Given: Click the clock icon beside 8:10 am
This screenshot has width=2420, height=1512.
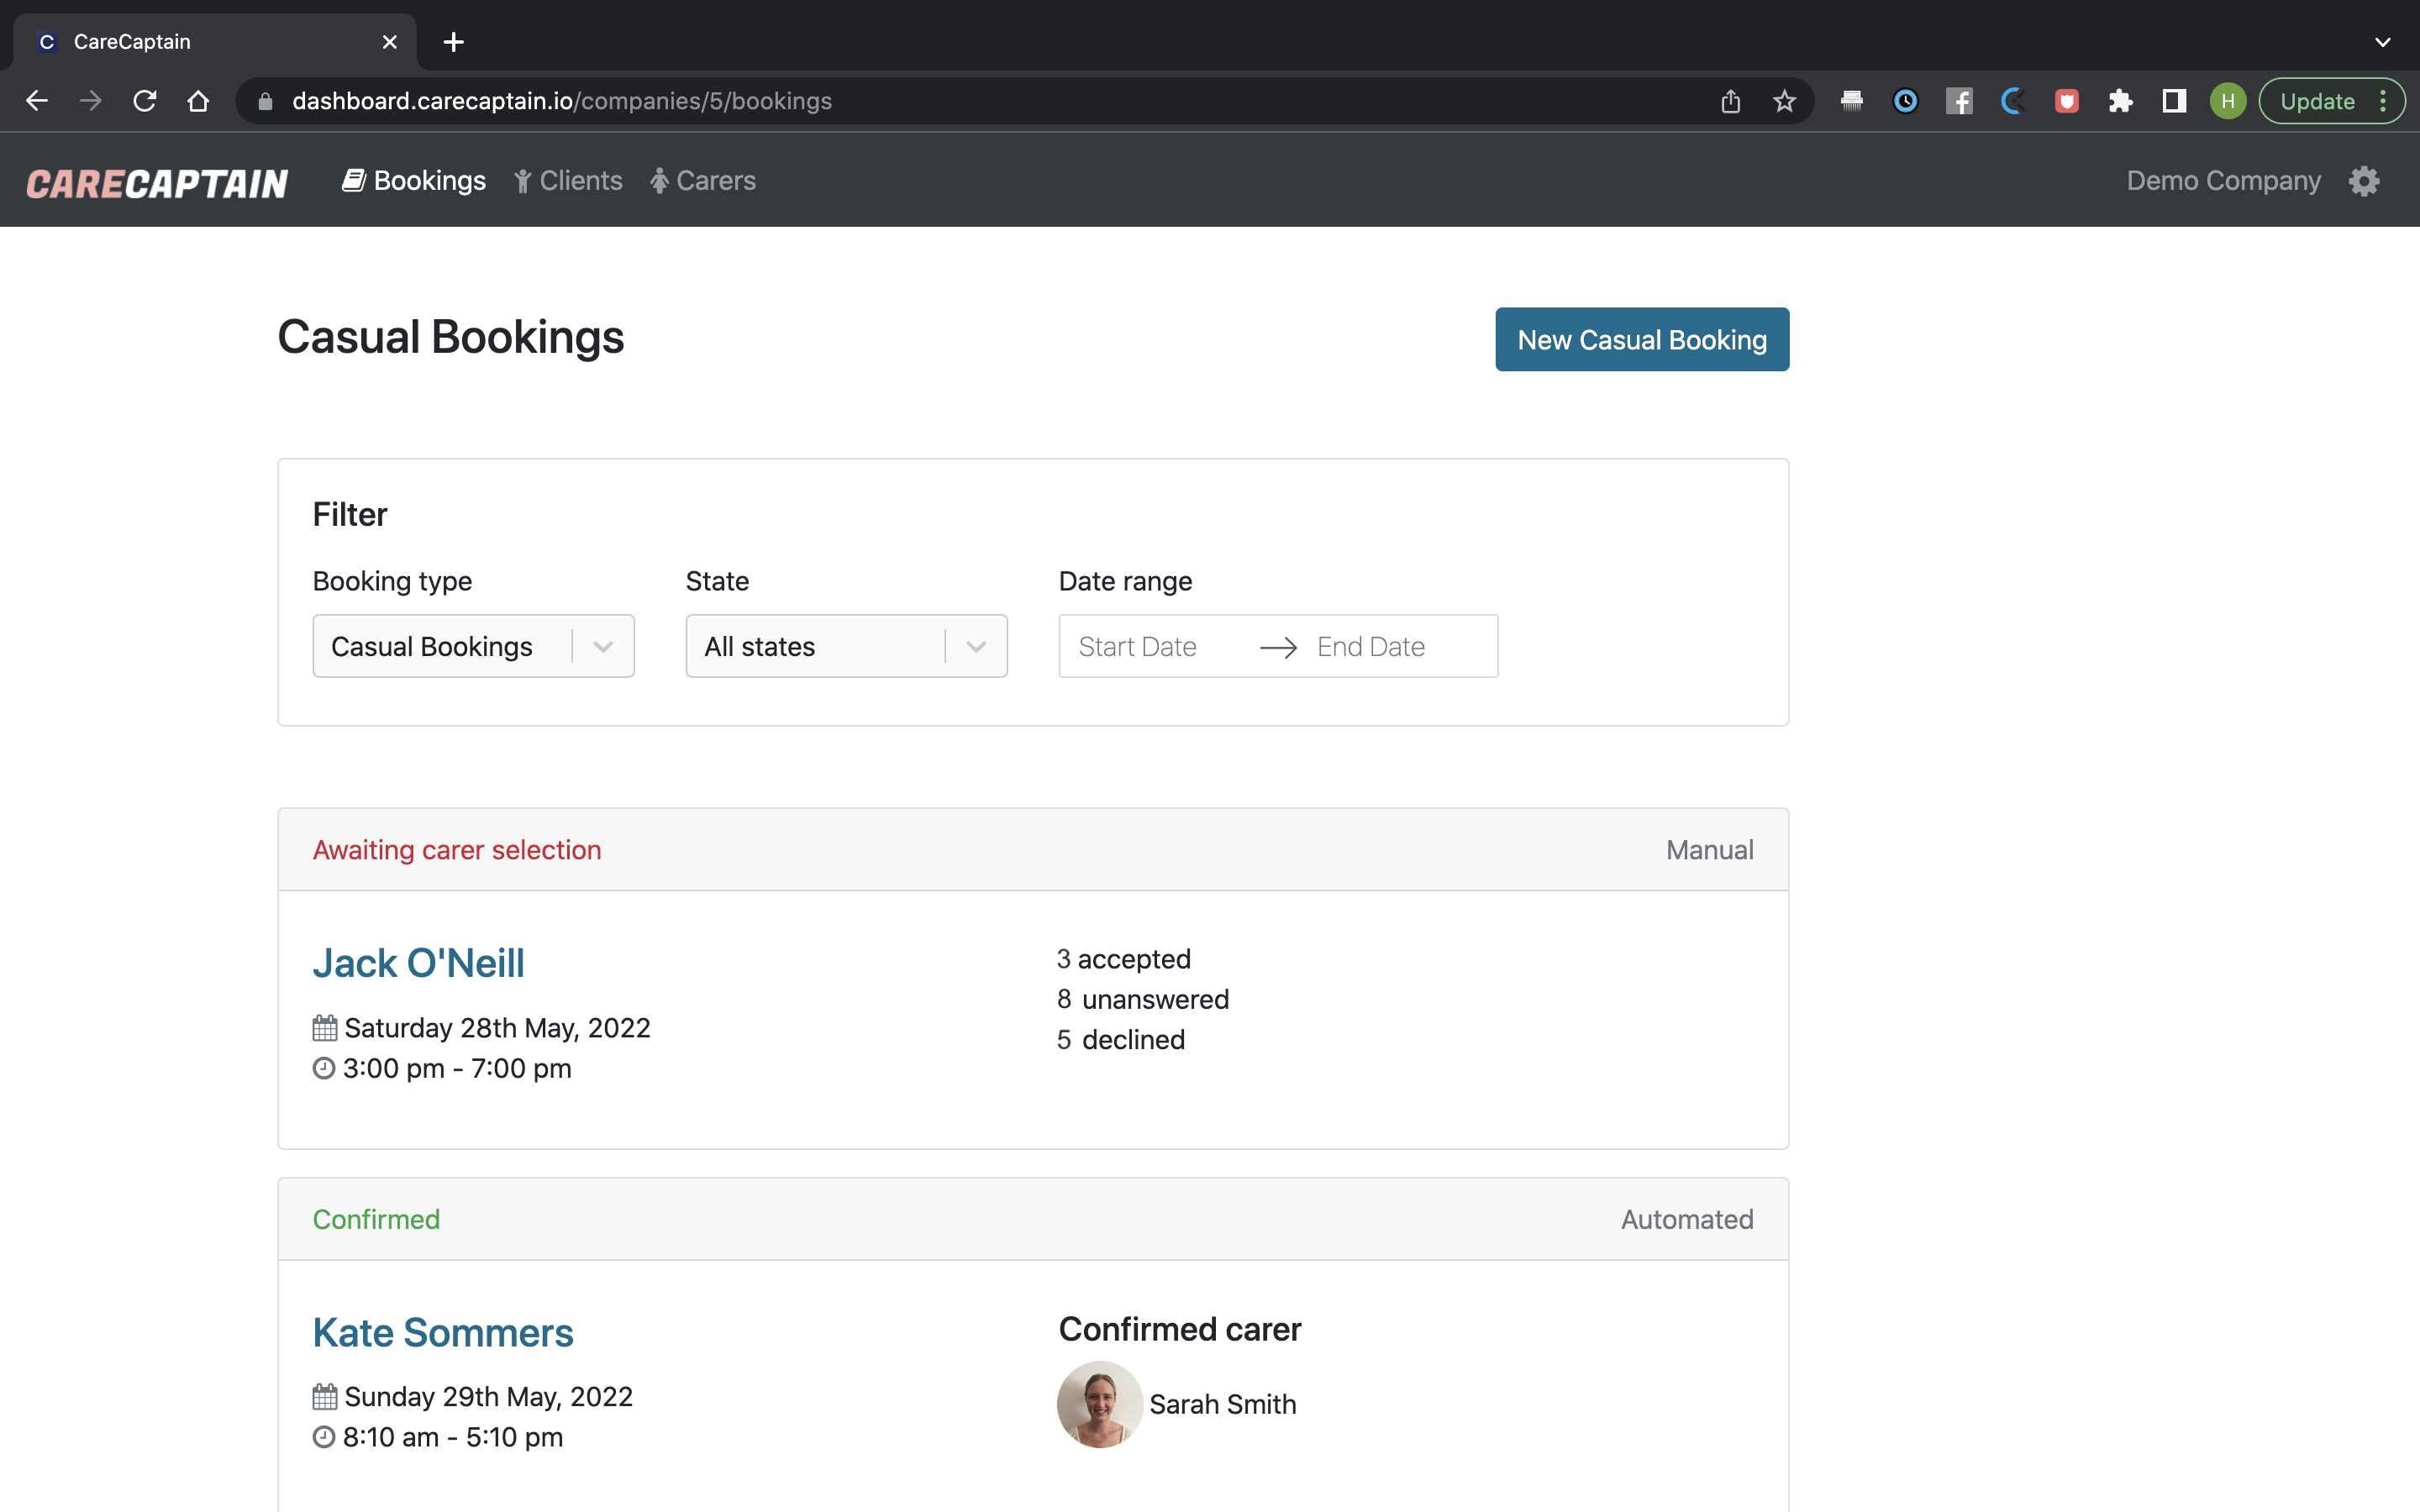Looking at the screenshot, I should pyautogui.click(x=323, y=1437).
